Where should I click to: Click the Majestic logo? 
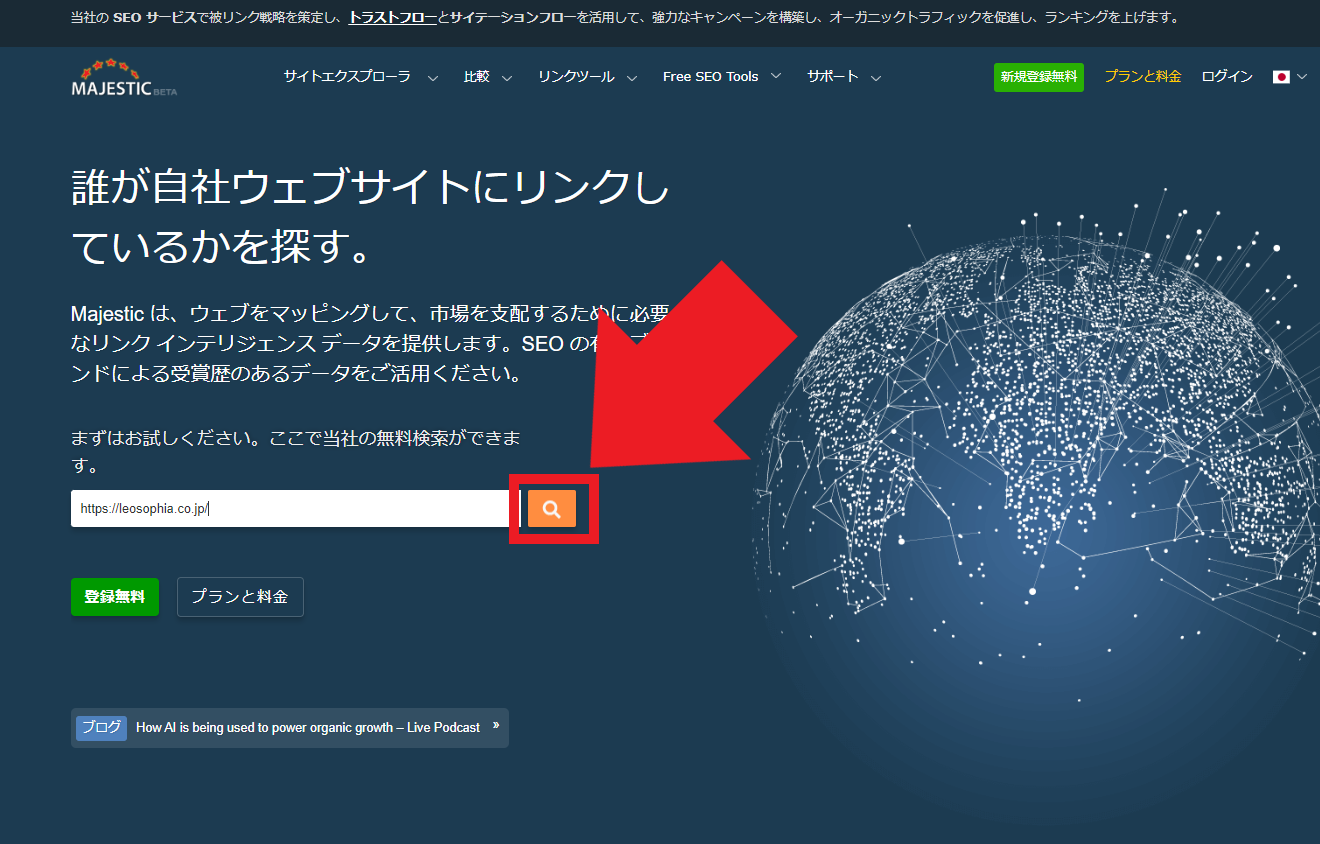click(x=124, y=78)
